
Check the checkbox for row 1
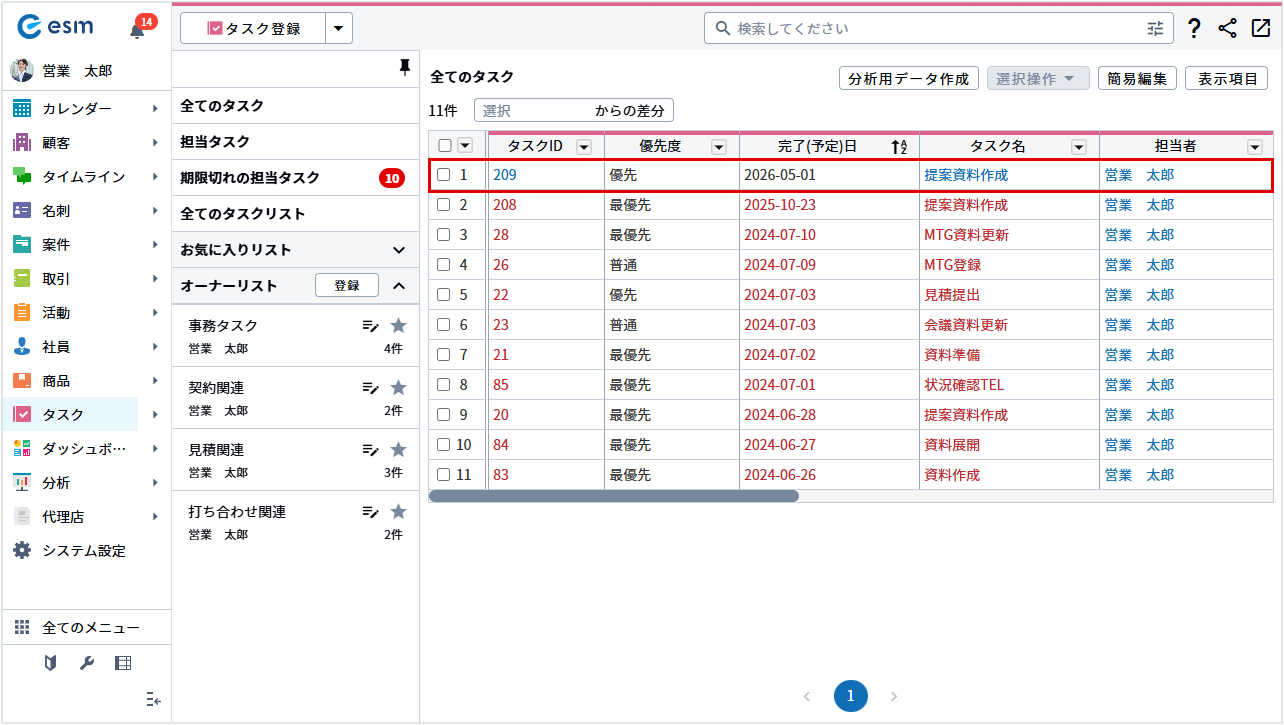444,175
